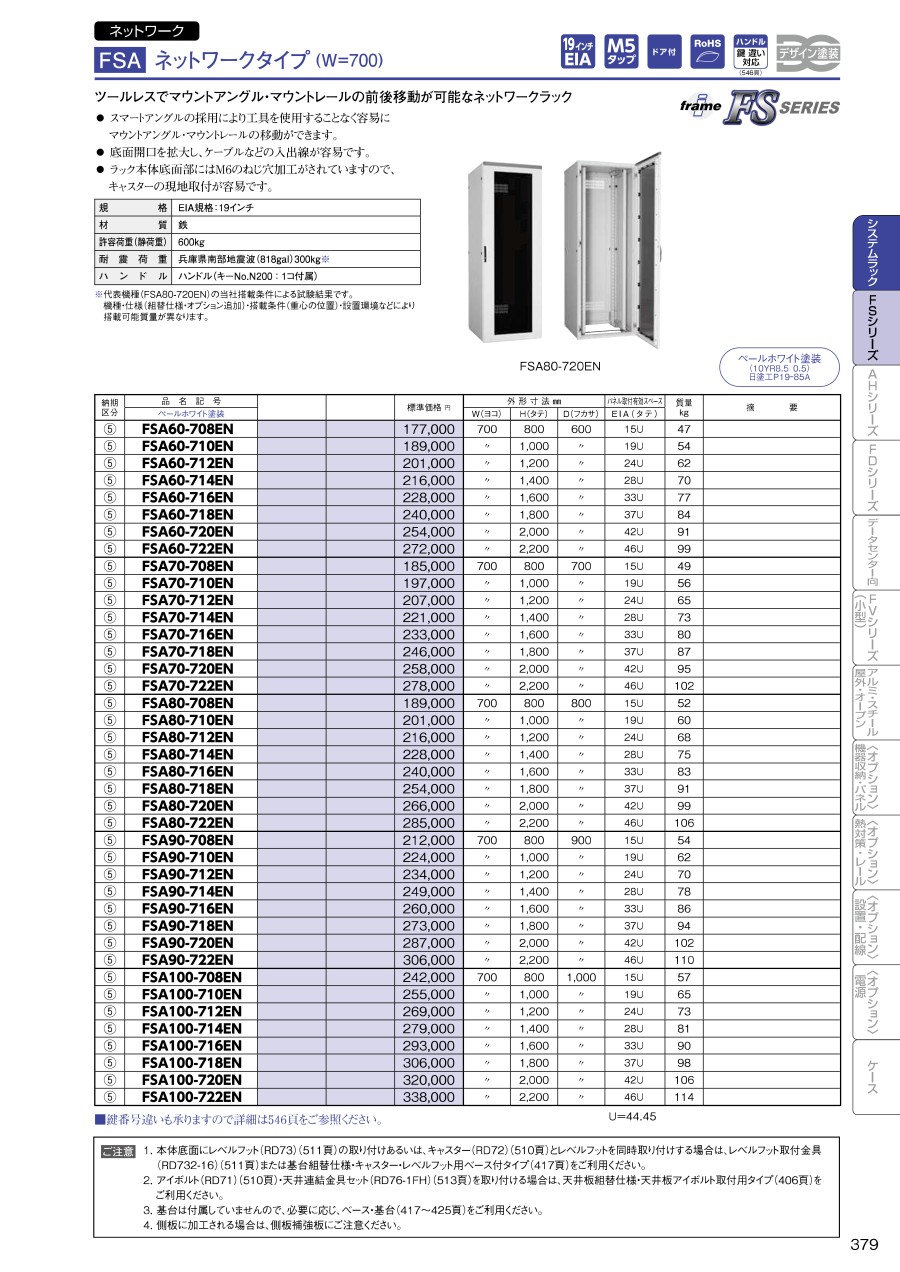Click the circled 5 beside FSA60-708EN
Screen dimensions: 900x1272
coord(110,429)
